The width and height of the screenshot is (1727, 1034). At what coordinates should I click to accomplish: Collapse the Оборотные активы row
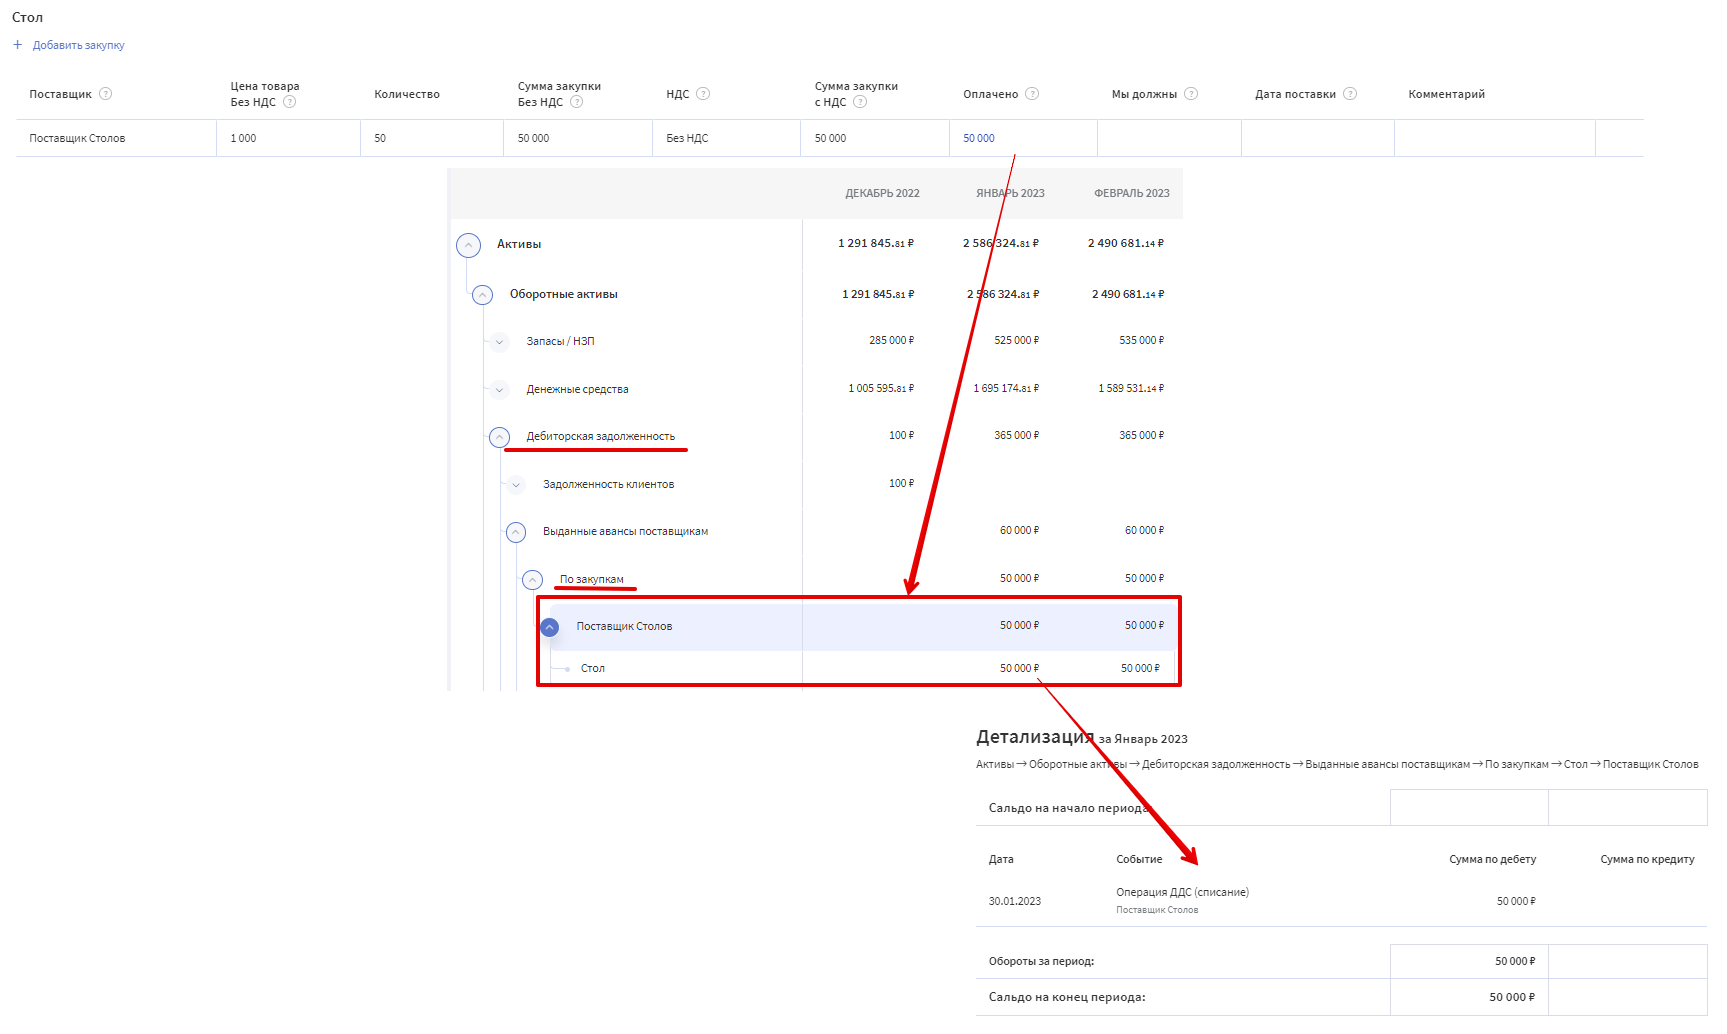[x=482, y=295]
